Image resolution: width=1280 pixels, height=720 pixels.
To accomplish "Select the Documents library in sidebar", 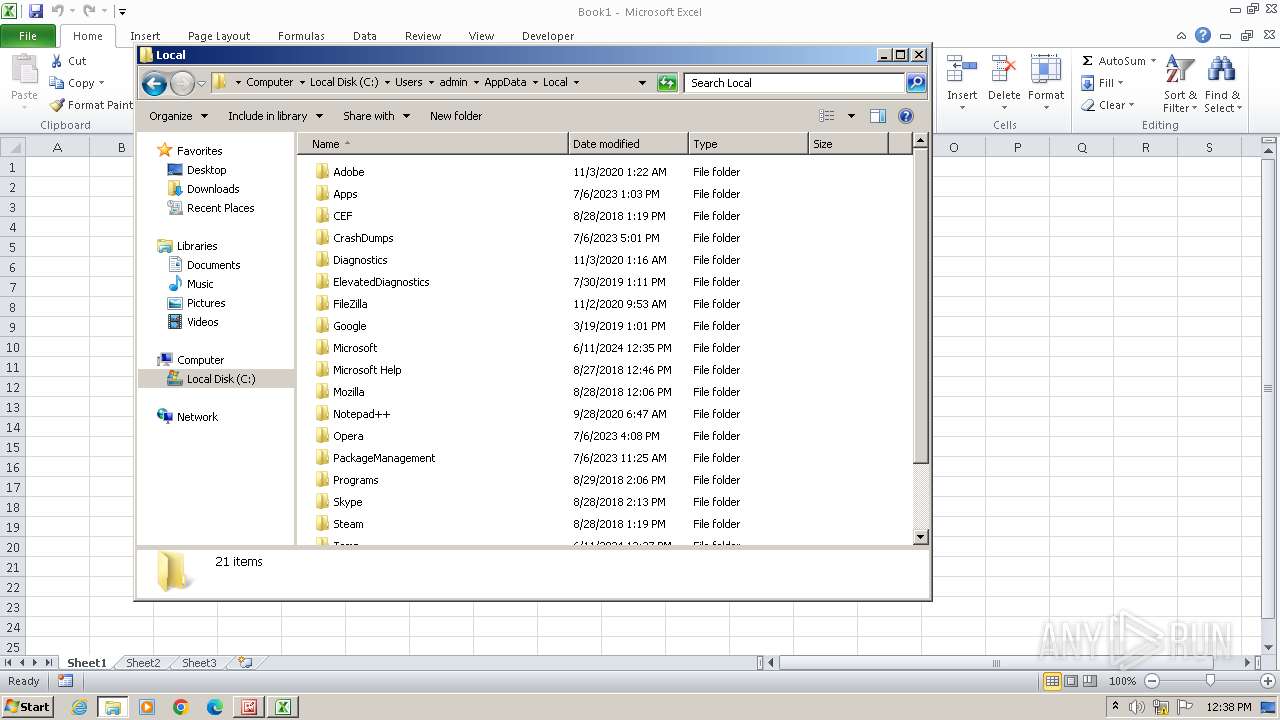I will point(213,265).
